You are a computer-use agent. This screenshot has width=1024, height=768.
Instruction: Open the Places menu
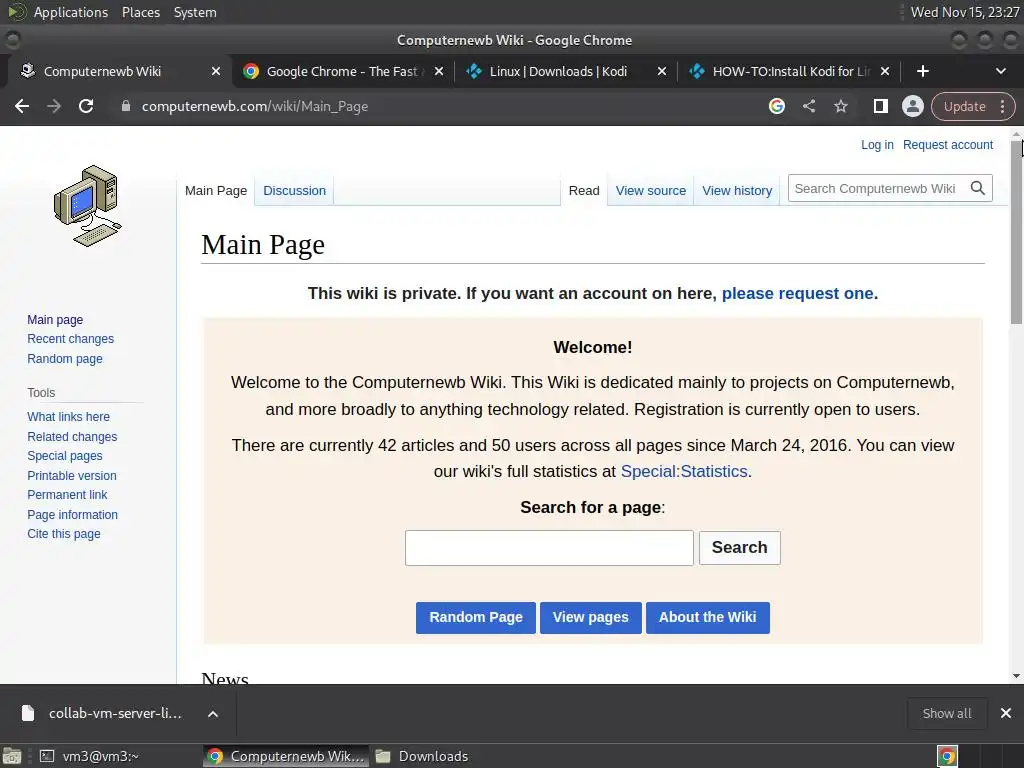pyautogui.click(x=141, y=12)
